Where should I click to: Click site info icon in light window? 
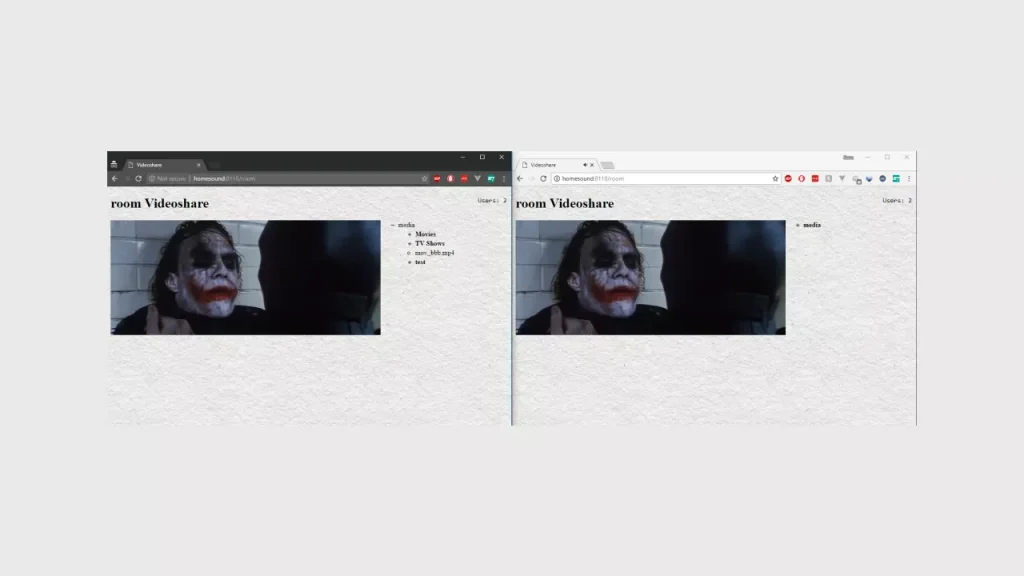point(557,178)
